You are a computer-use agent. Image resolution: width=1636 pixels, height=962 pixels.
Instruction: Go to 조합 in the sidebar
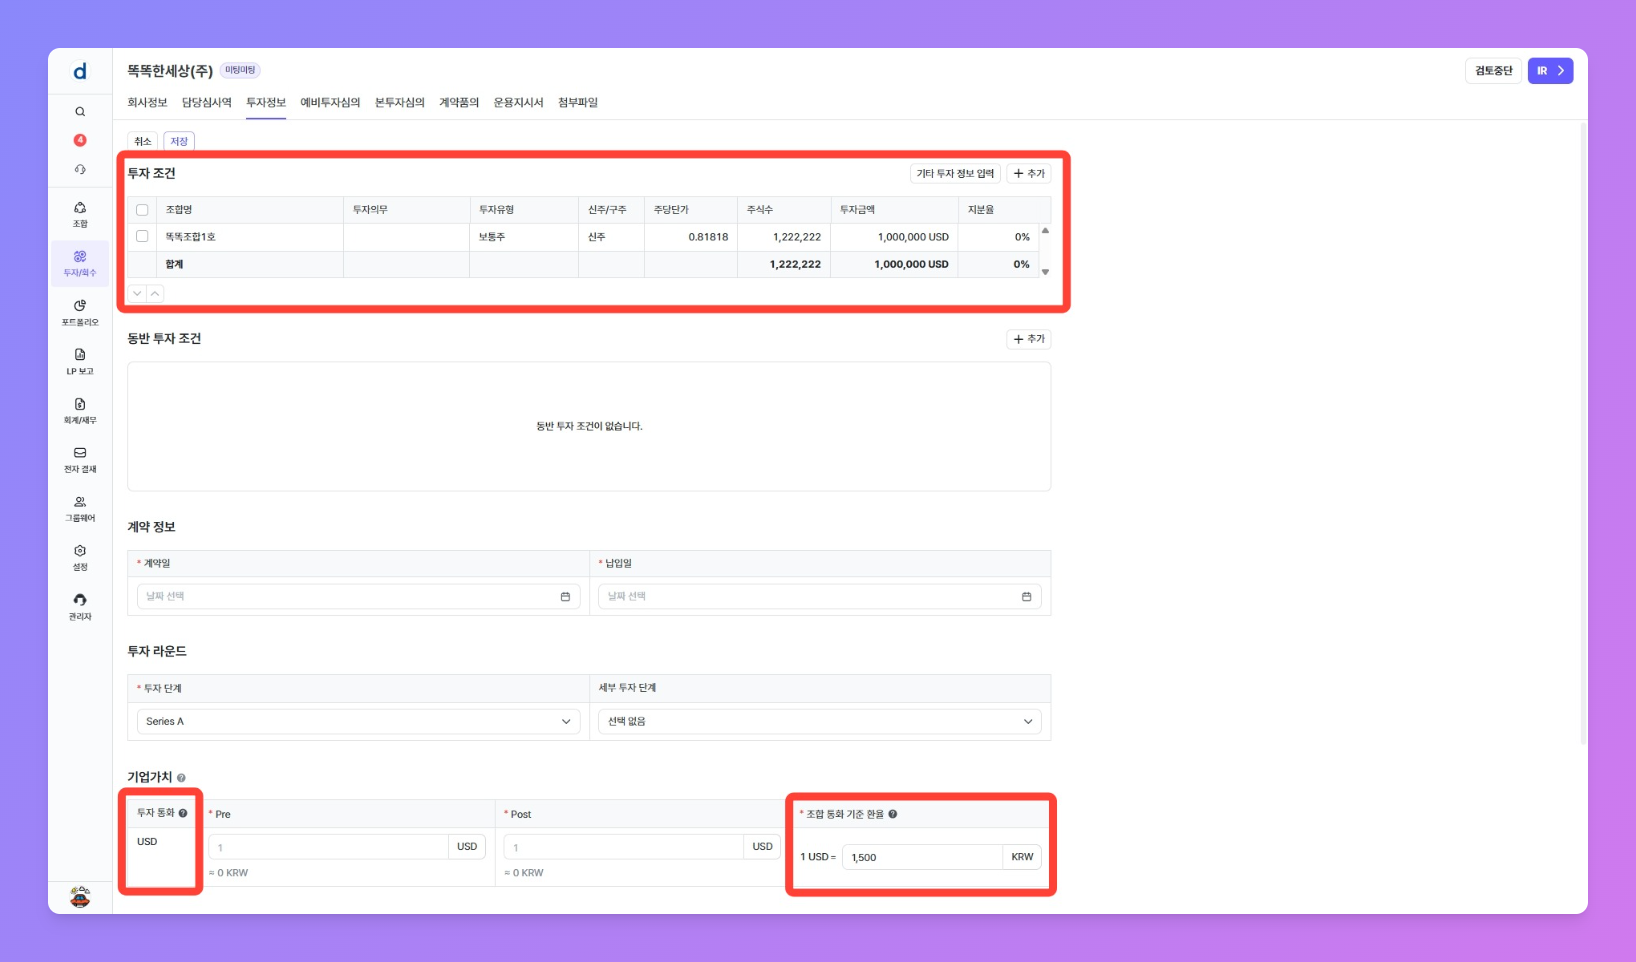(x=80, y=214)
